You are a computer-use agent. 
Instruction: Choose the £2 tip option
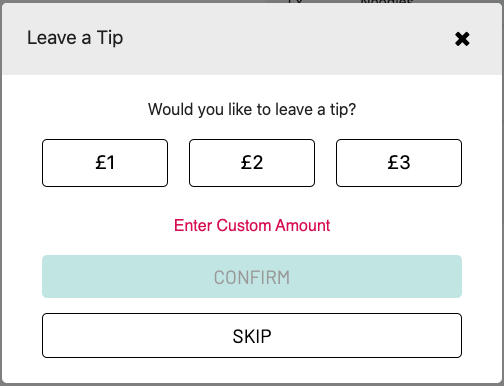[x=252, y=163]
